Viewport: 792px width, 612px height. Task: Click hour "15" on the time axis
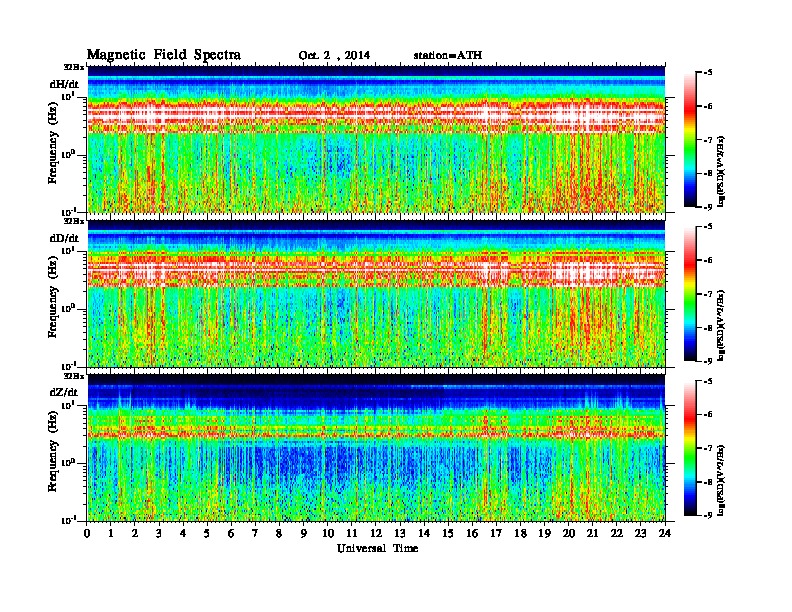448,534
